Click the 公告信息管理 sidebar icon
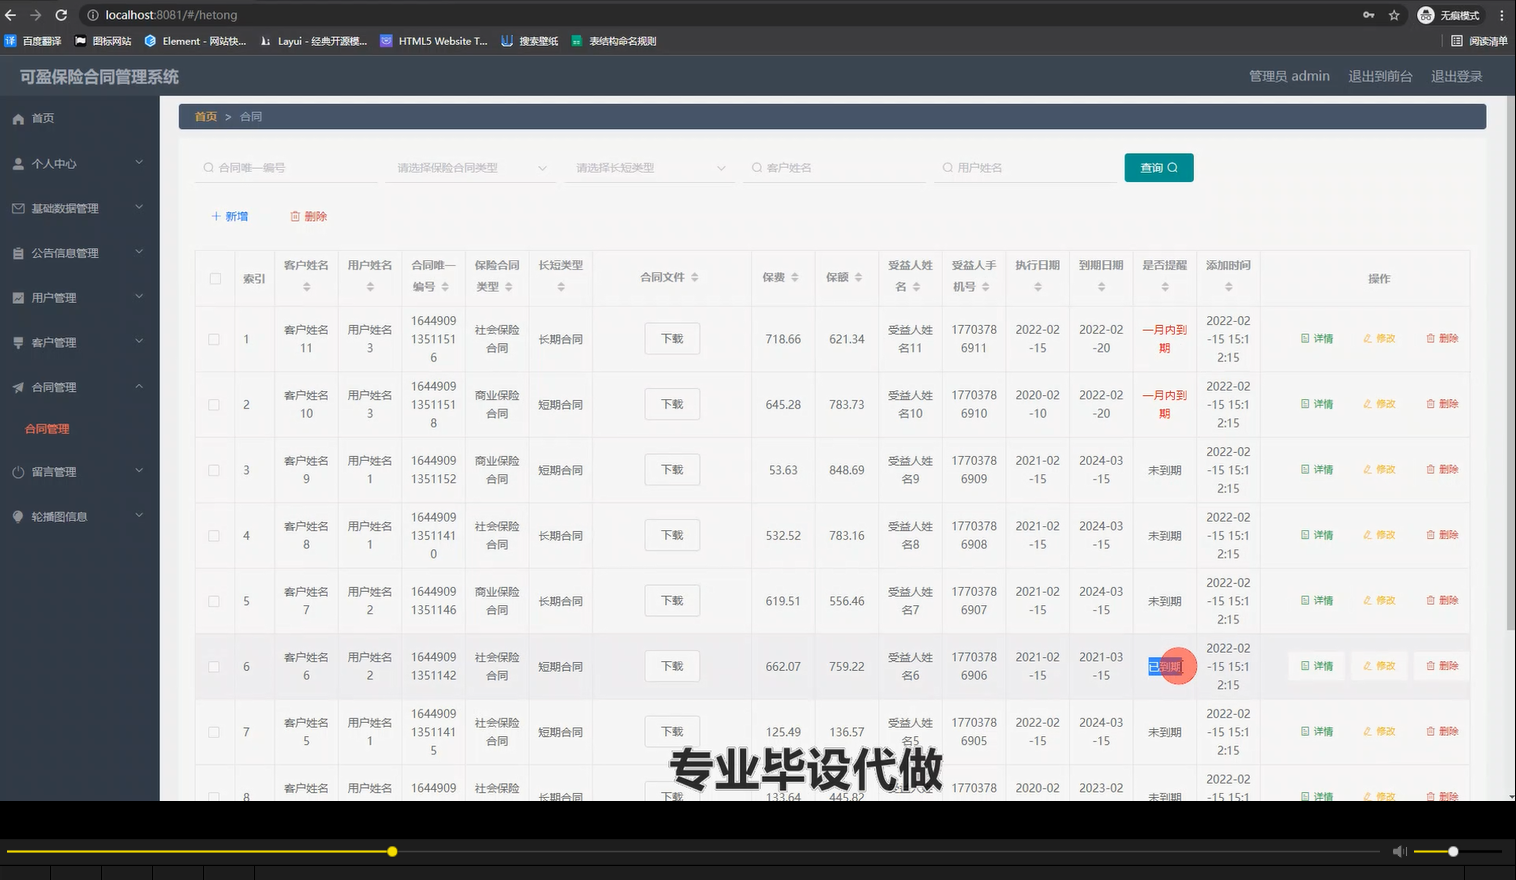Screen dimensions: 1516x880 click(x=20, y=252)
